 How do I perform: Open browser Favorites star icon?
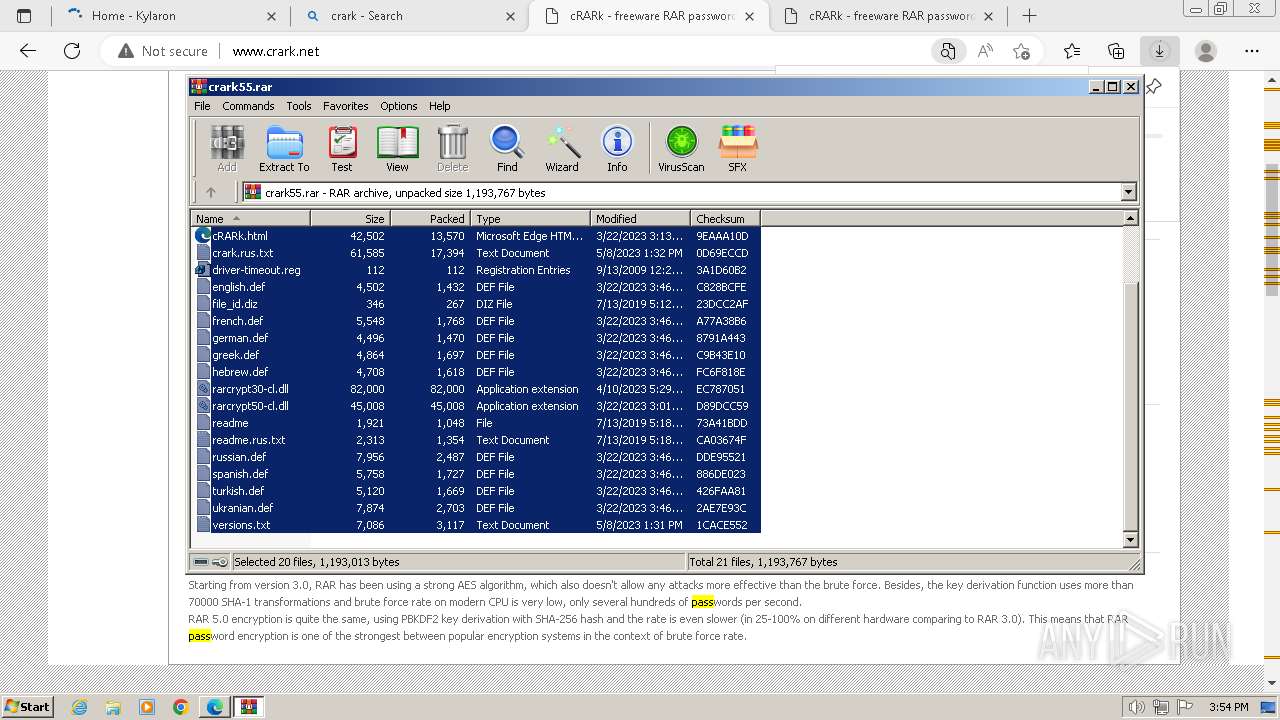point(1072,51)
